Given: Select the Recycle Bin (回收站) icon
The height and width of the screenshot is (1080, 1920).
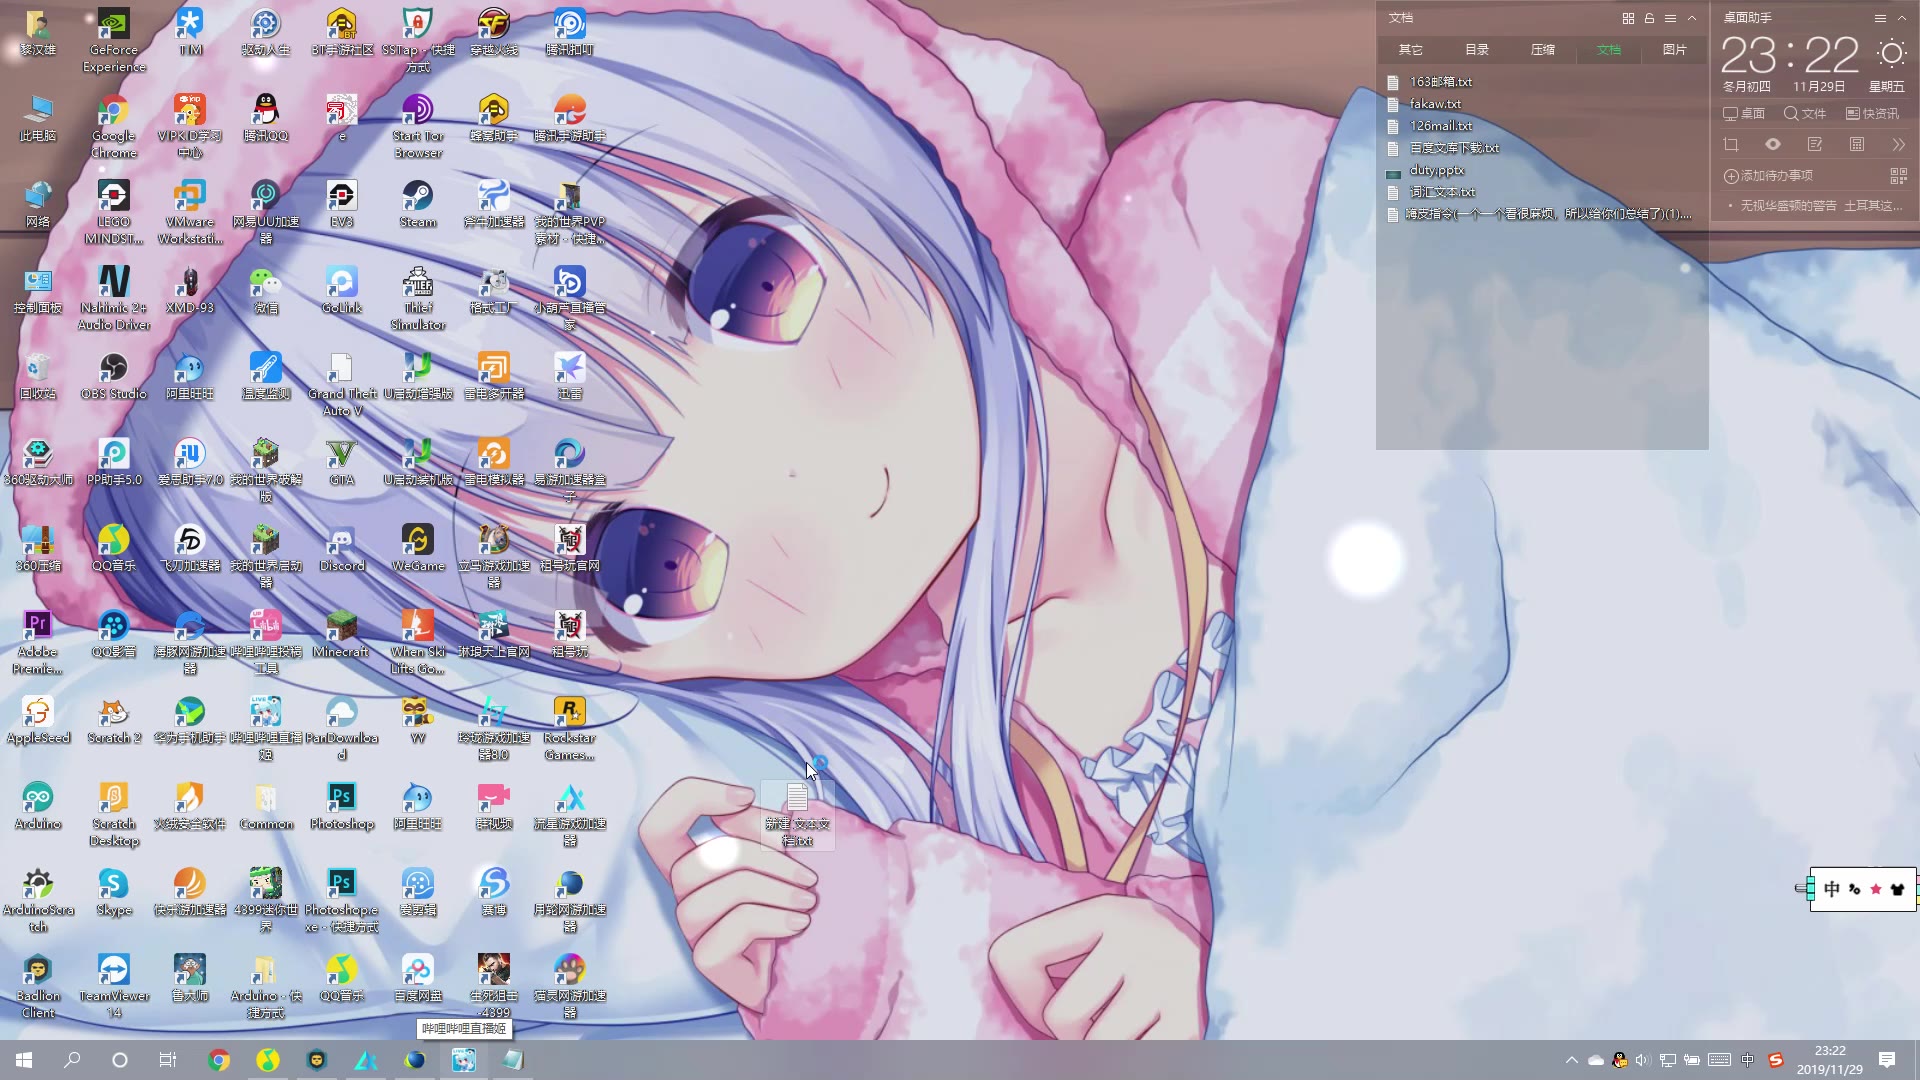Looking at the screenshot, I should pos(38,376).
